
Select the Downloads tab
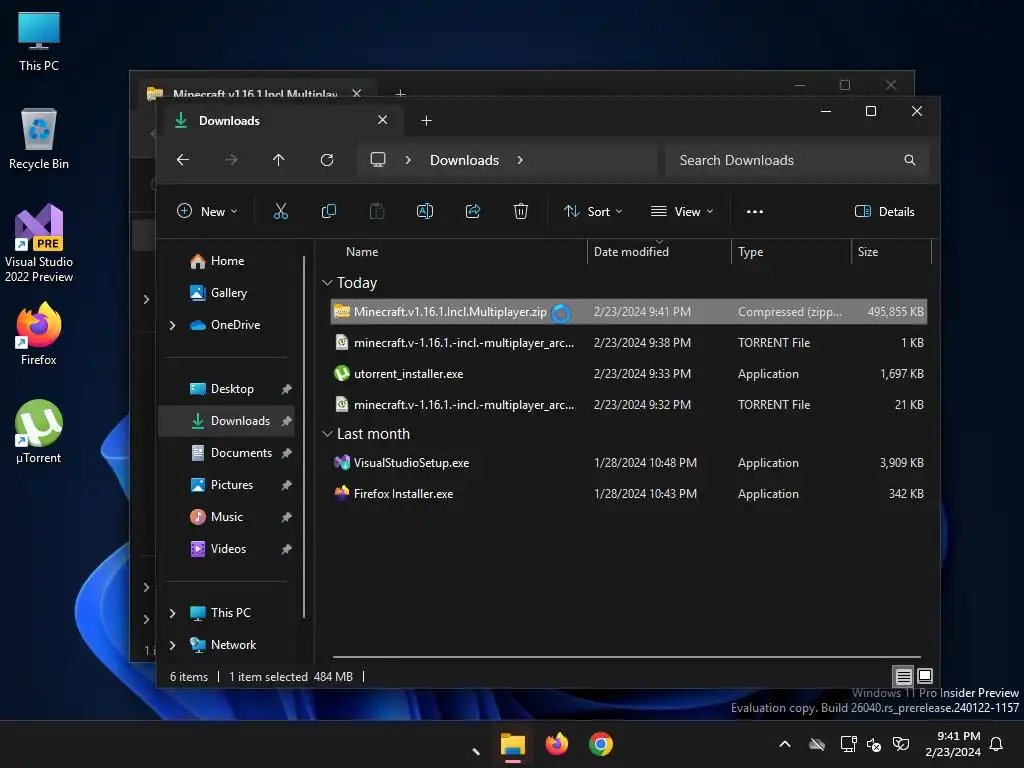(x=281, y=121)
